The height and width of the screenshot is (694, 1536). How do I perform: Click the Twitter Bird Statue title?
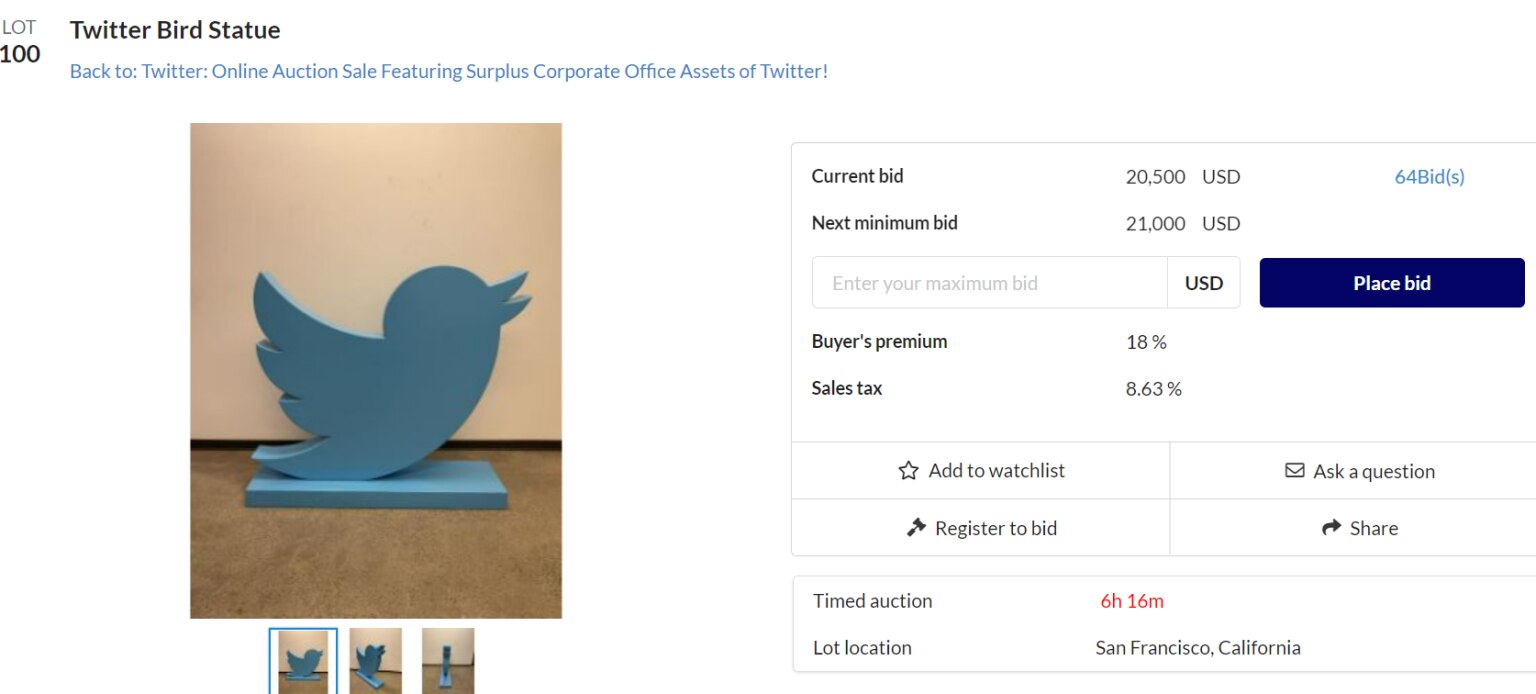[174, 30]
